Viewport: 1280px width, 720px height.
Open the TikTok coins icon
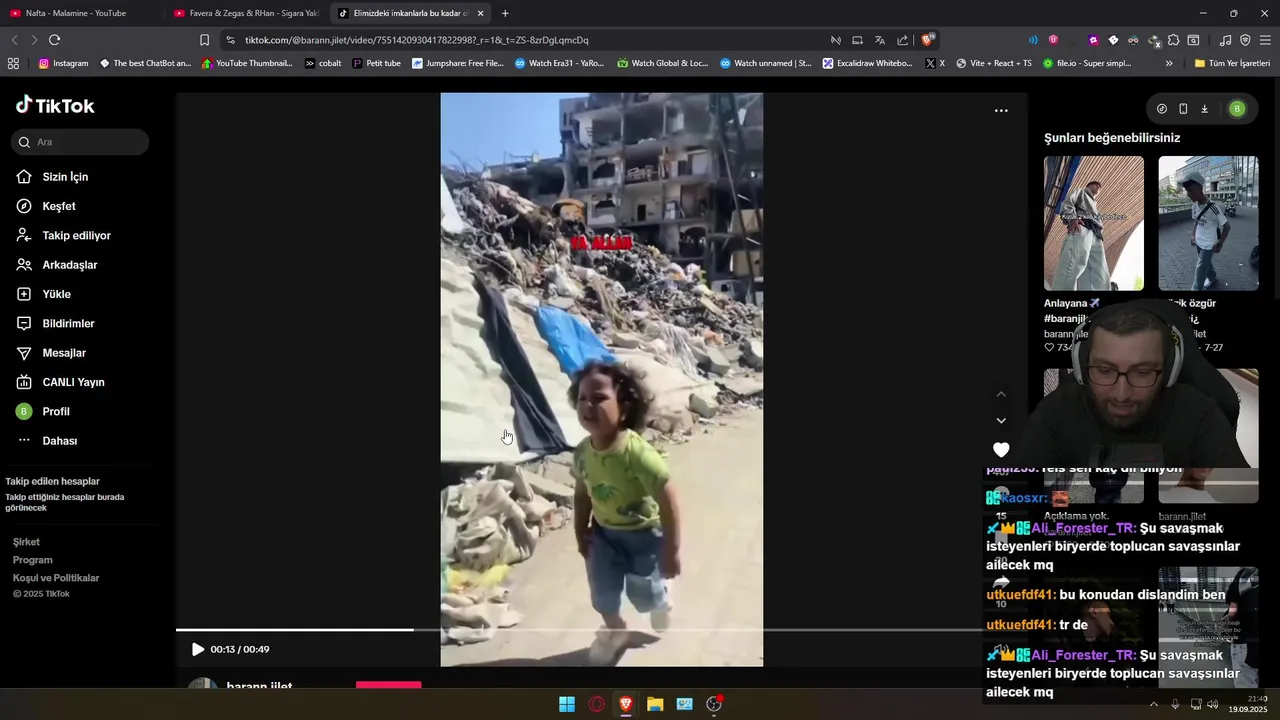click(1162, 109)
